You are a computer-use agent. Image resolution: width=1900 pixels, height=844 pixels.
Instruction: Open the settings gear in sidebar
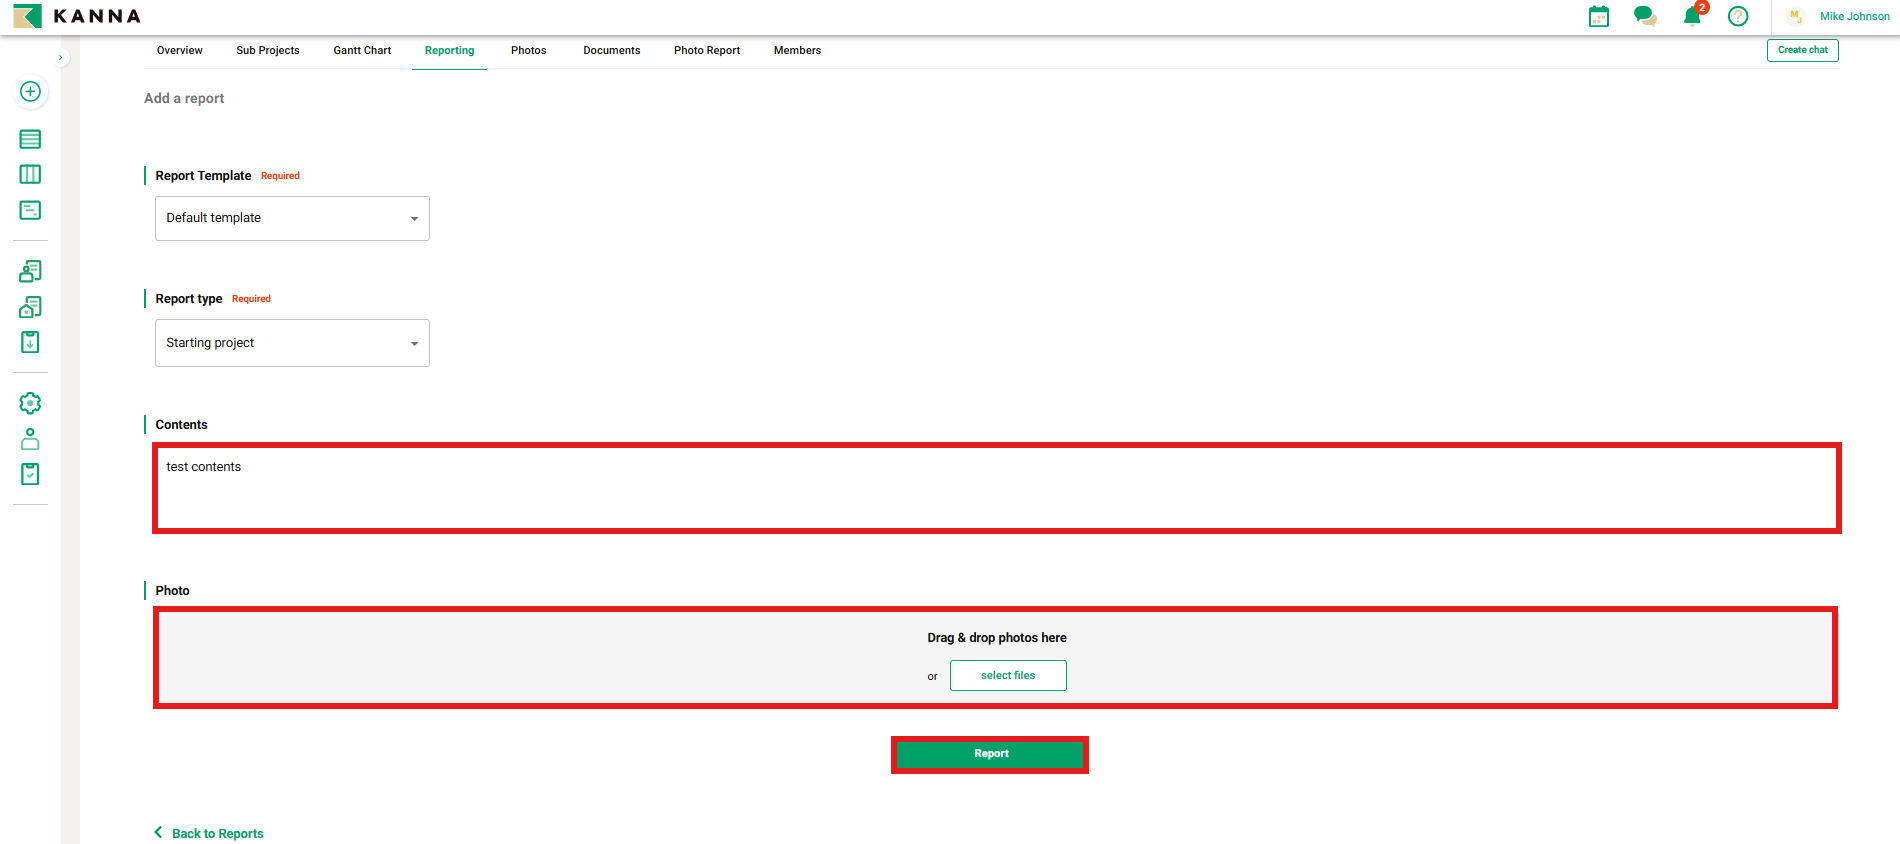[30, 403]
